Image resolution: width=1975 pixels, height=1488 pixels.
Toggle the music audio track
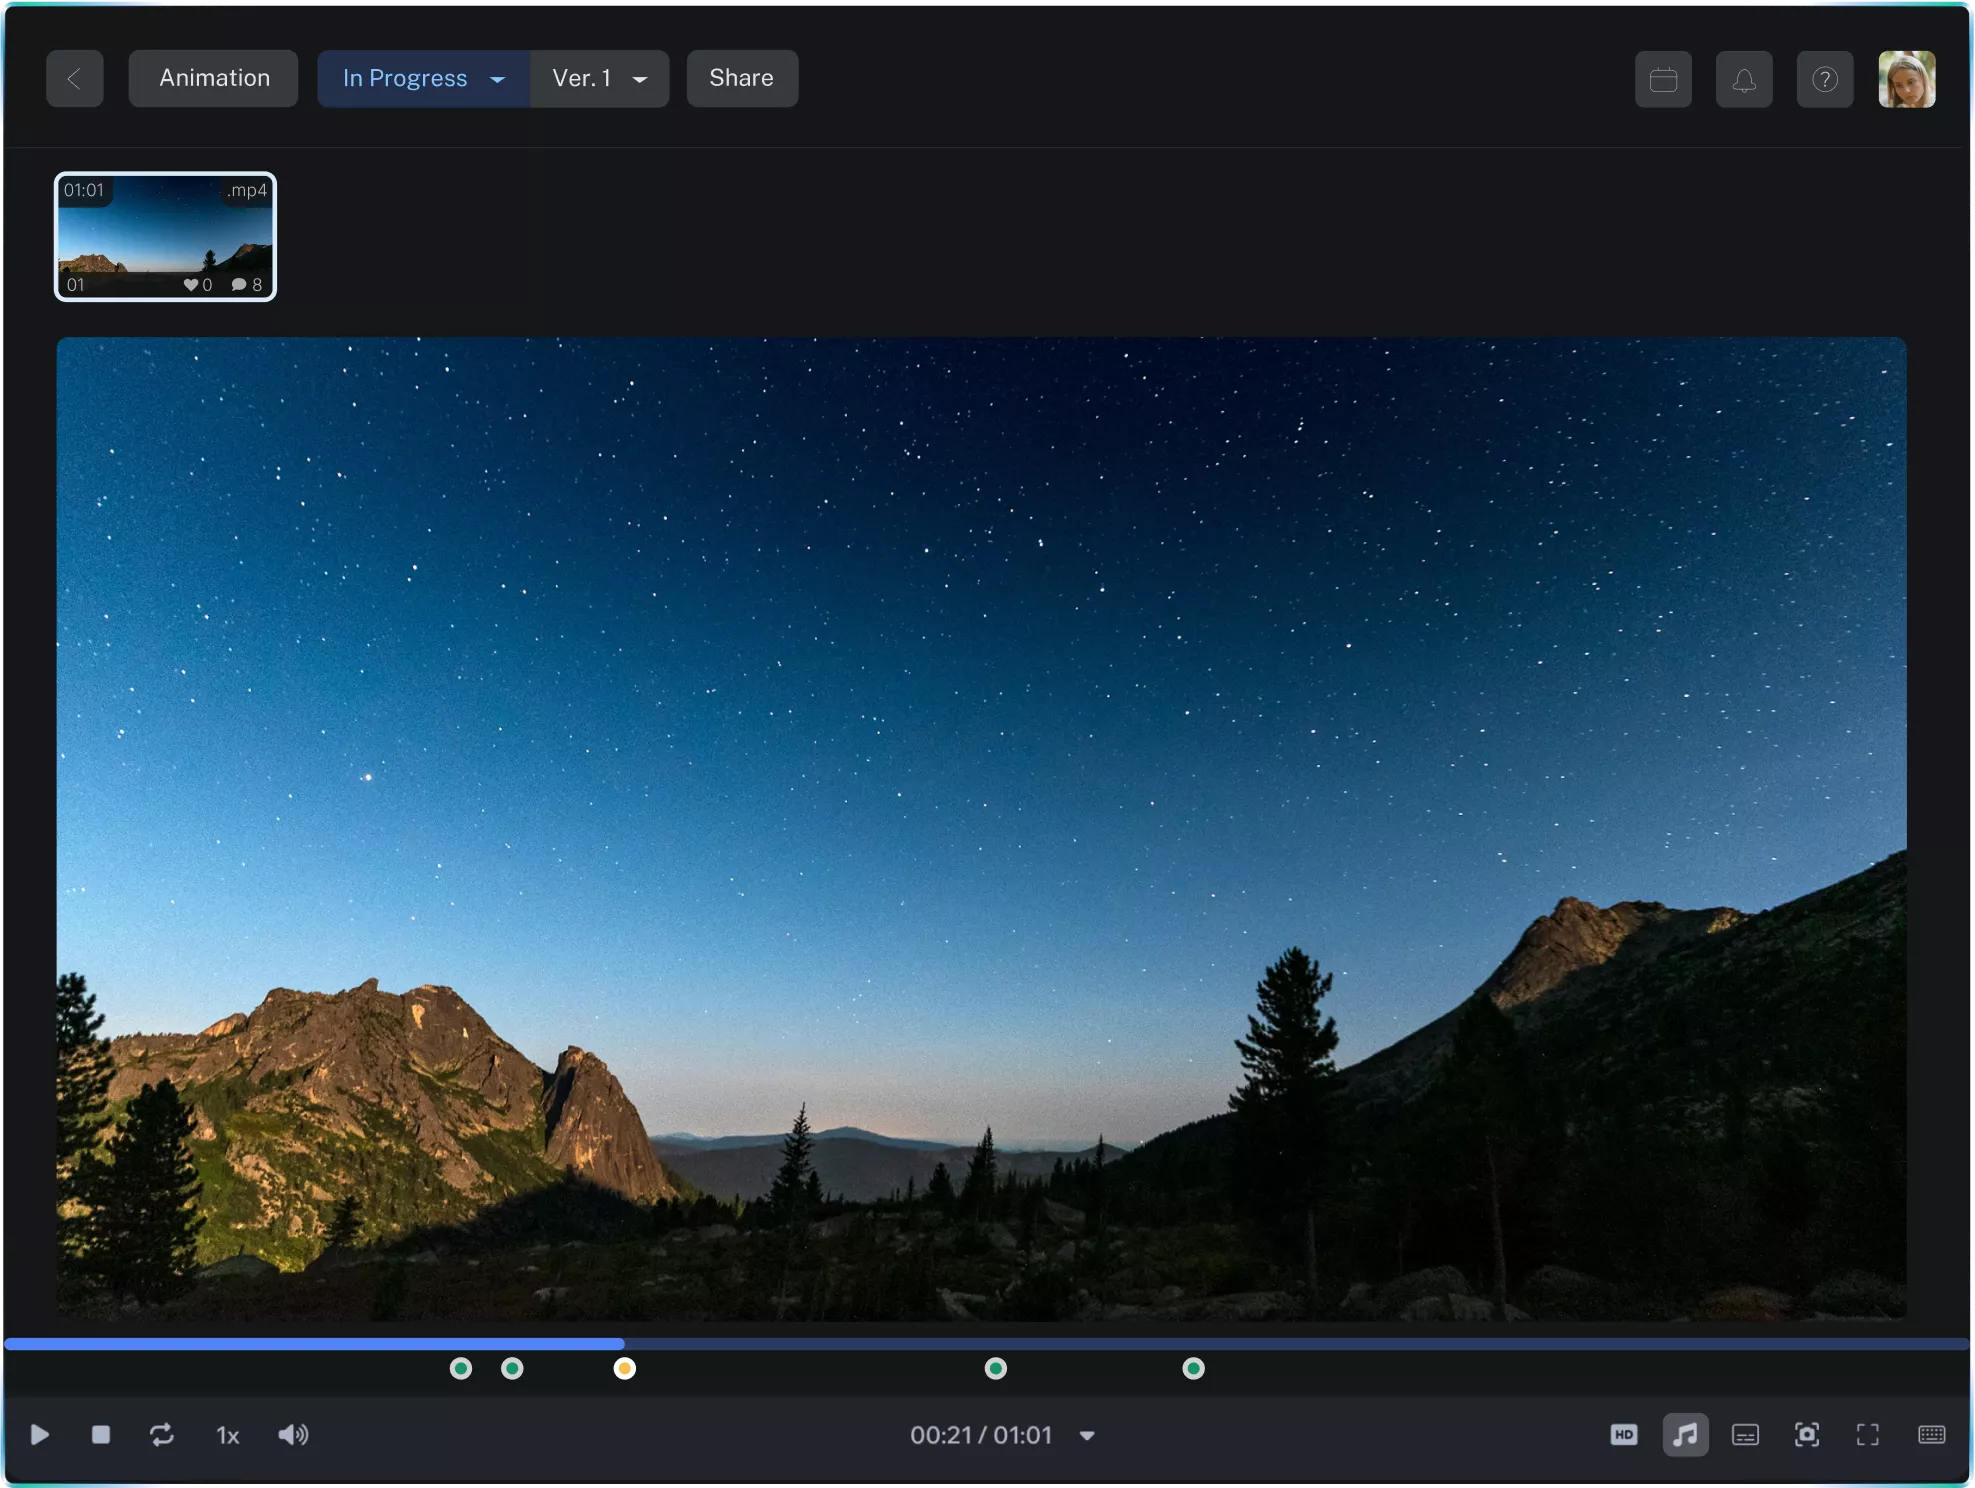click(x=1685, y=1435)
